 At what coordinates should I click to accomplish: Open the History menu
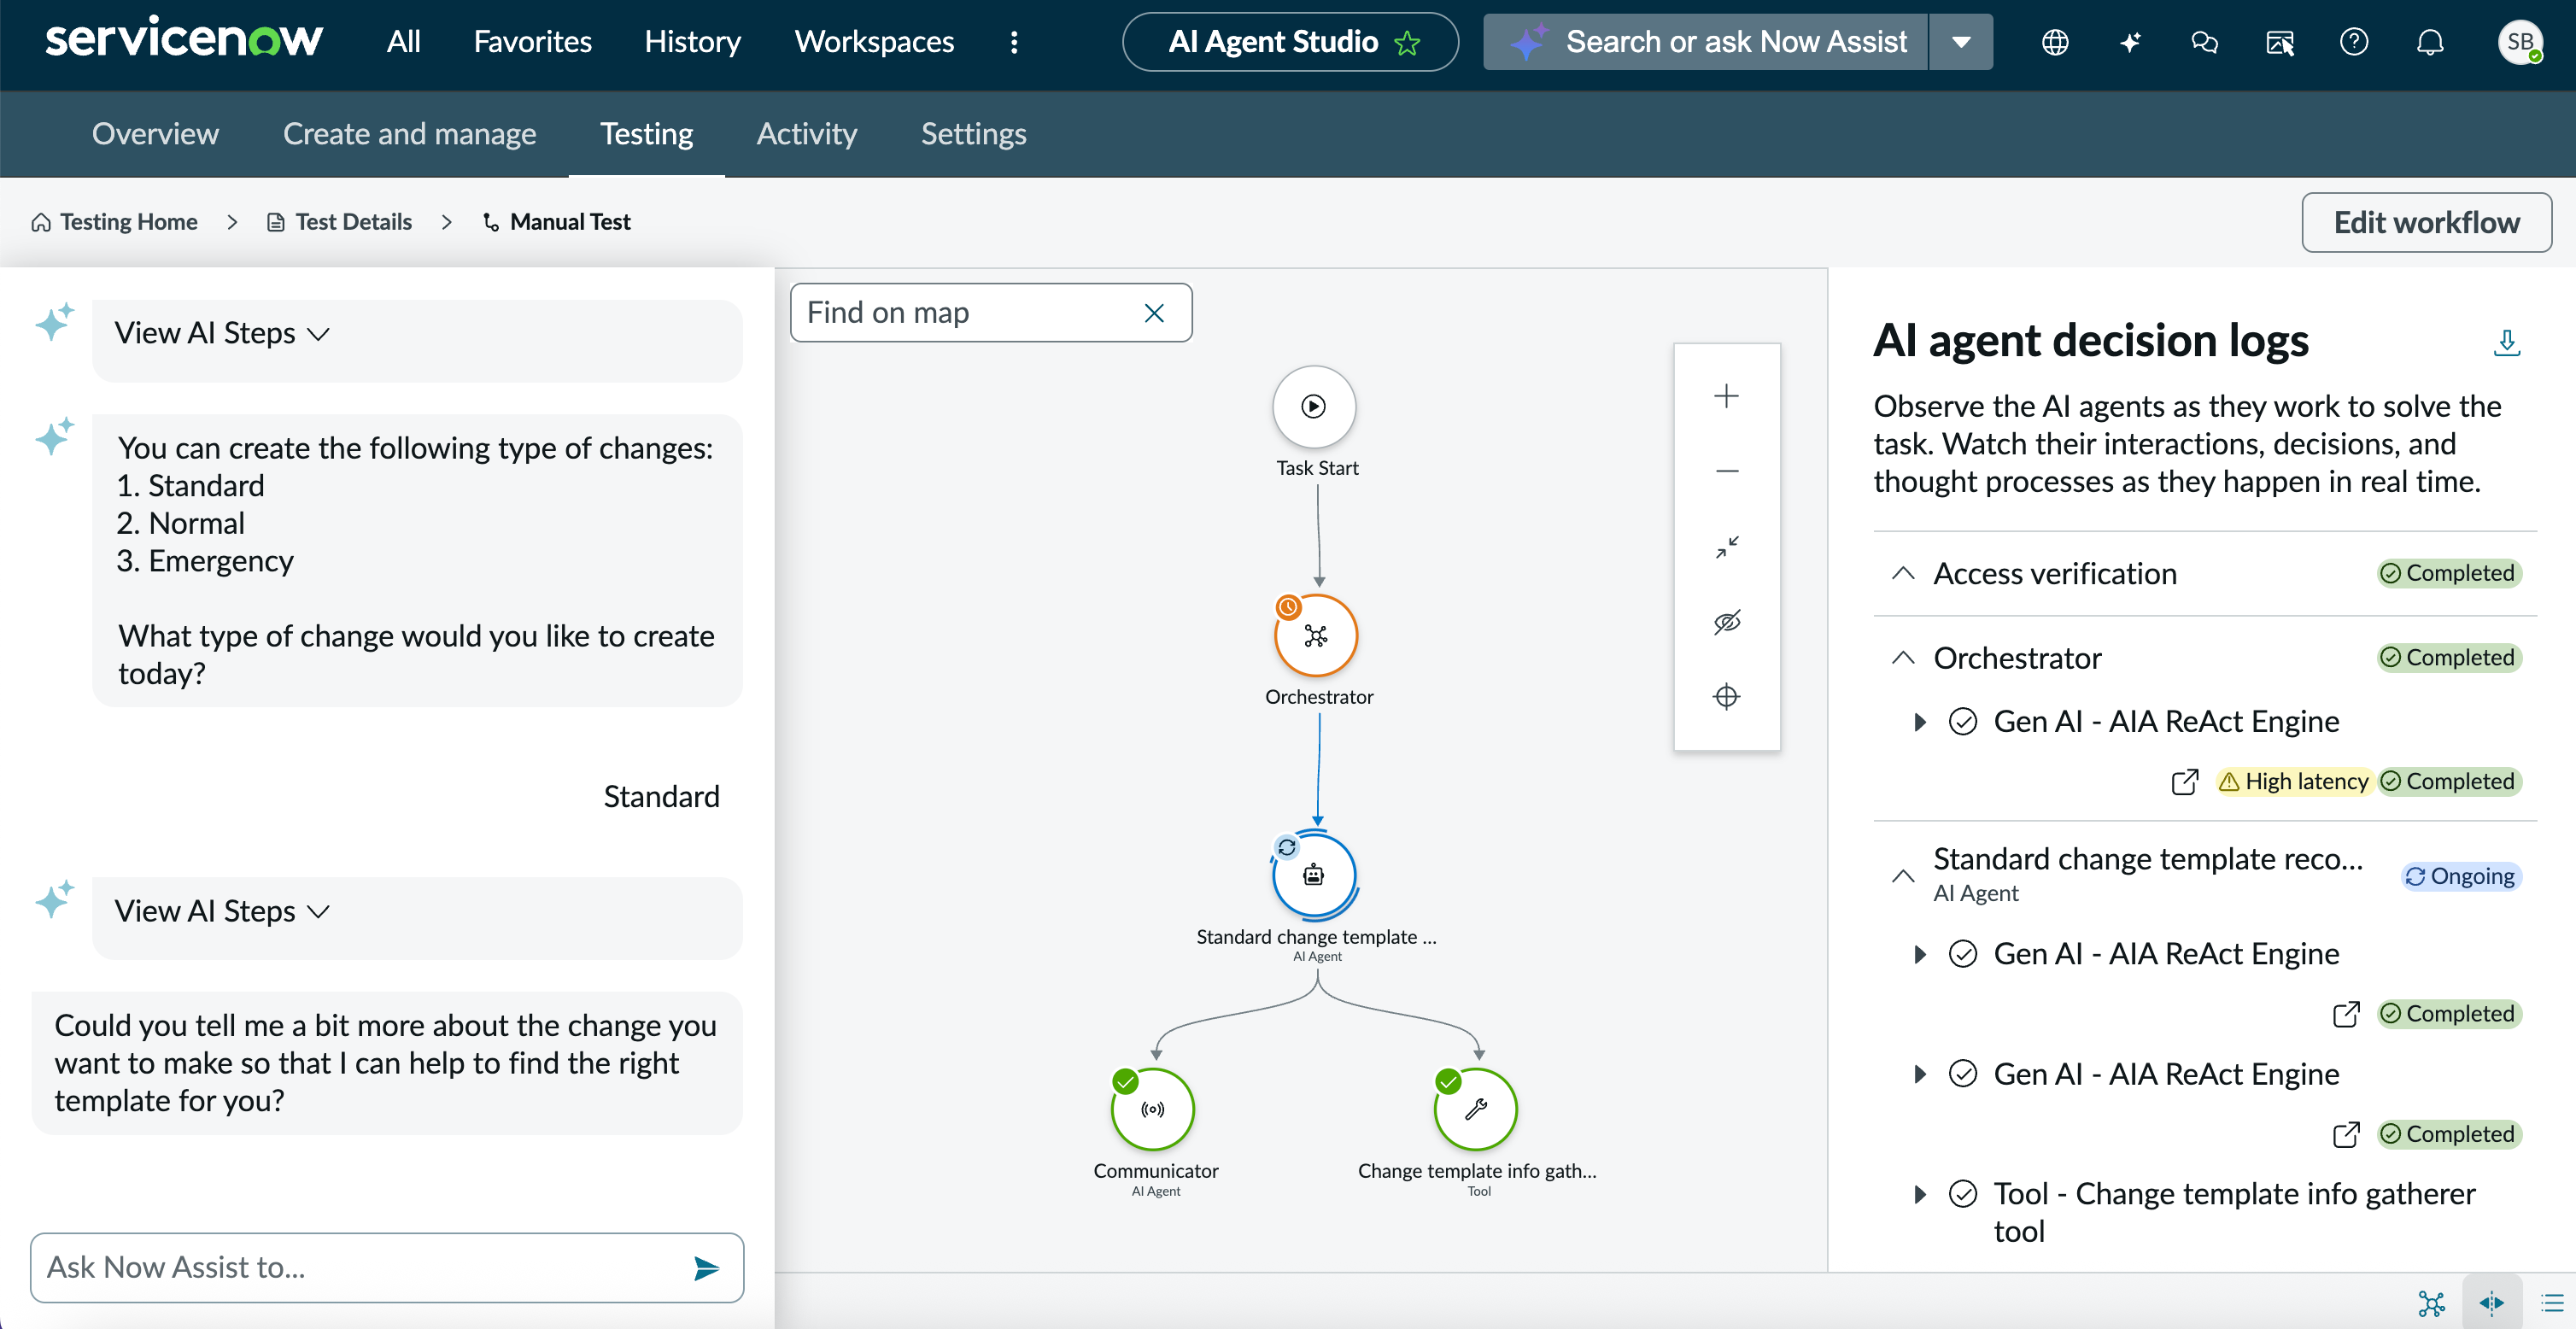click(692, 41)
